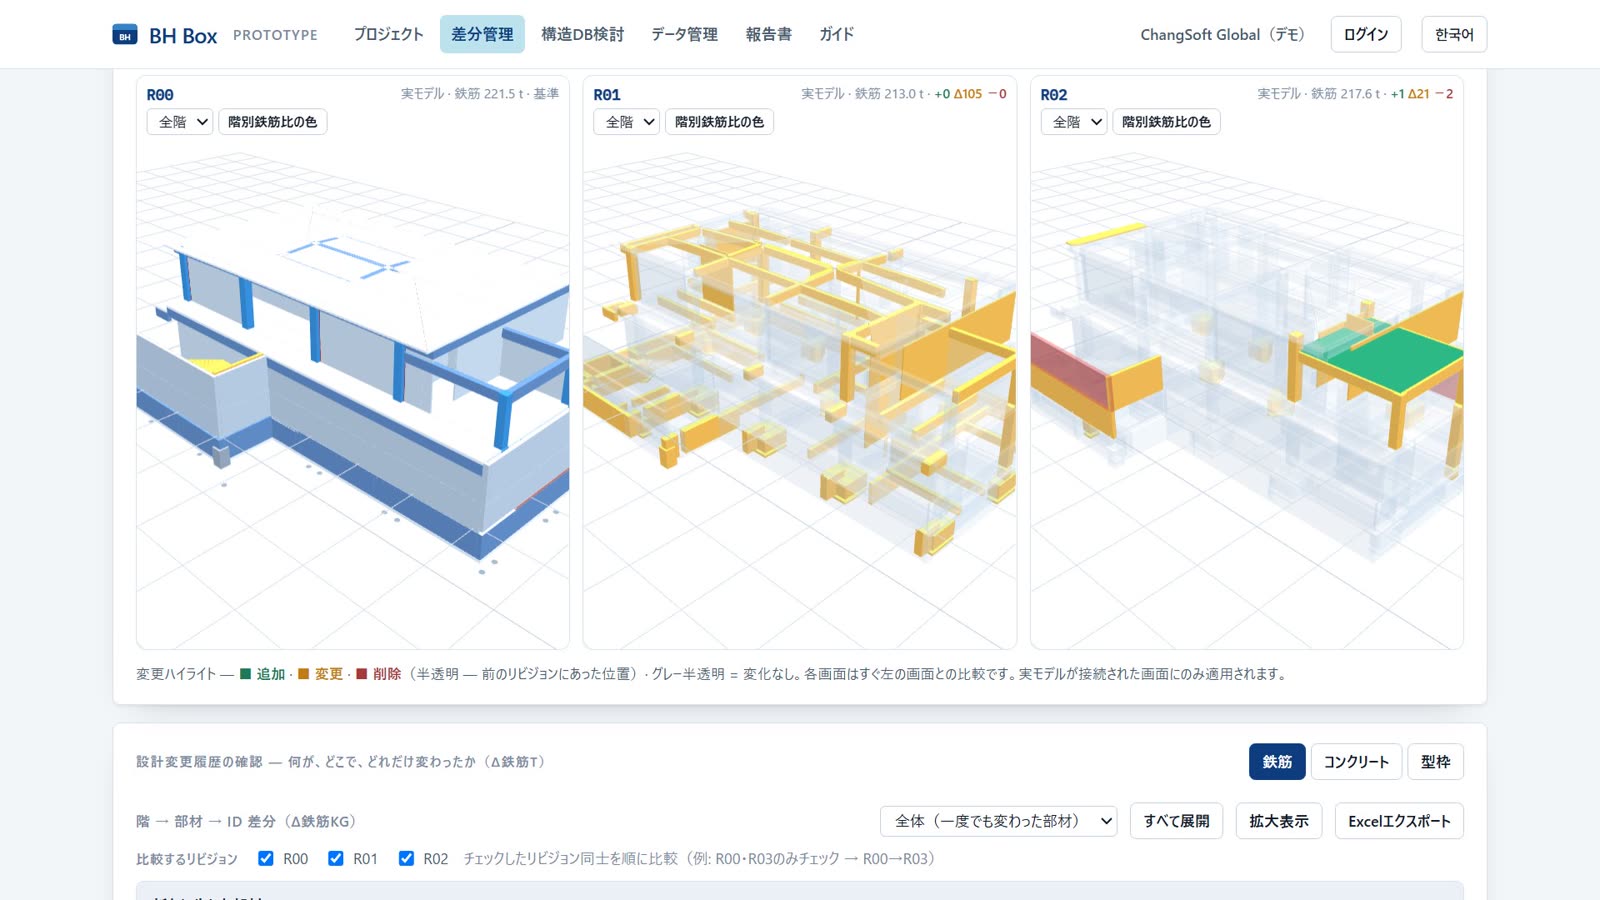Open the ガイド tab
Image resolution: width=1600 pixels, height=900 pixels.
pos(836,34)
